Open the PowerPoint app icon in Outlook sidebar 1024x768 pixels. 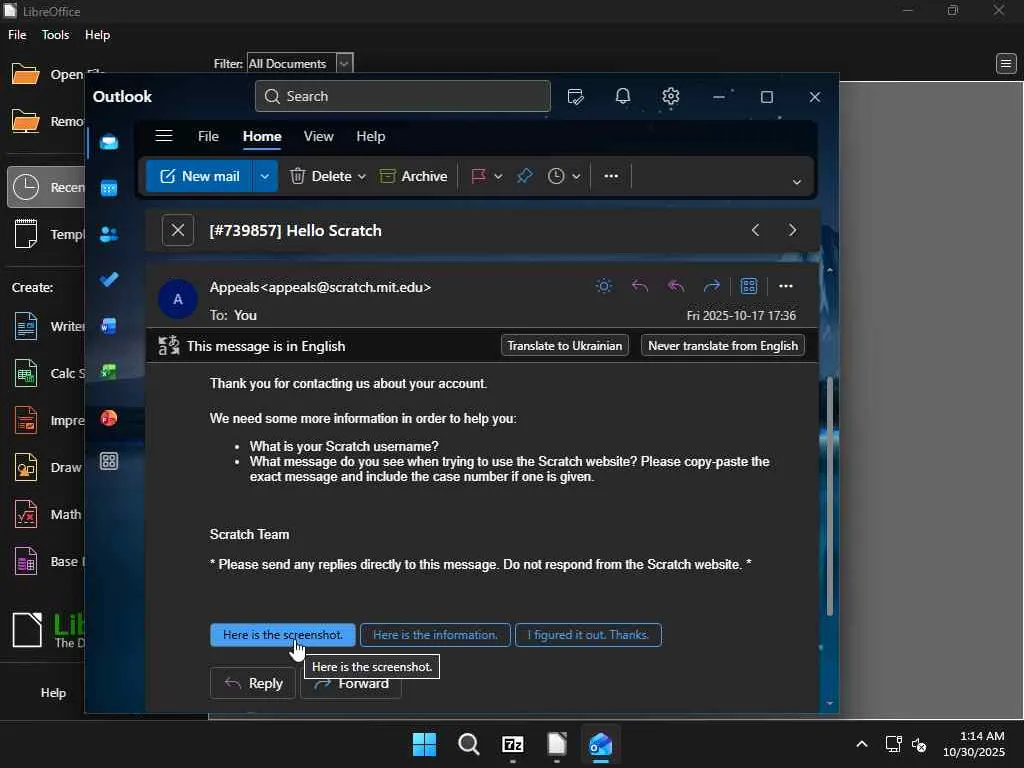[109, 418]
